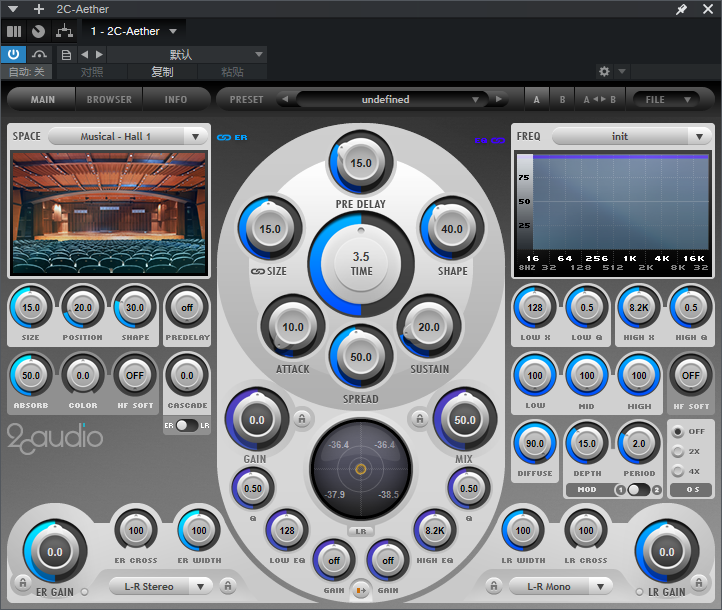Click the ER link chain icon
722x610 pixels.
(224, 137)
